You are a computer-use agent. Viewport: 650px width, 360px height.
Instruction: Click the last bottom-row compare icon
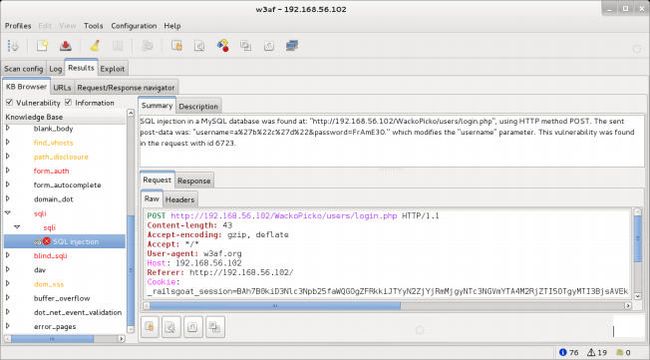[x=215, y=327]
